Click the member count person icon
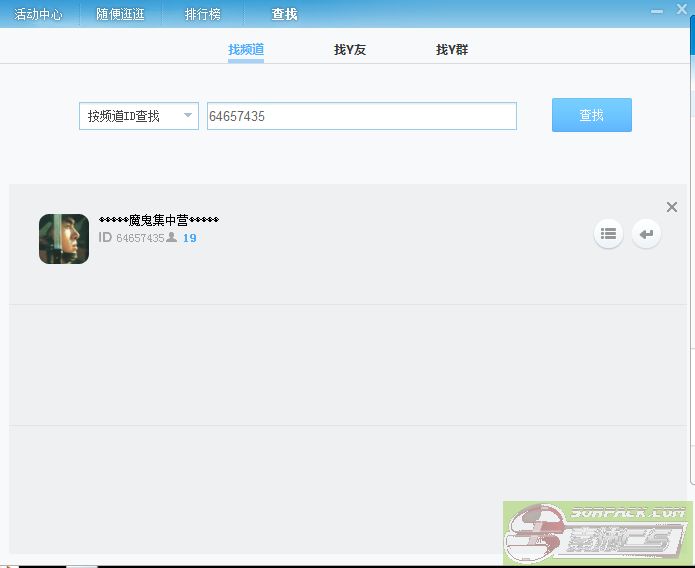Viewport: 695px width, 568px height. tap(172, 238)
